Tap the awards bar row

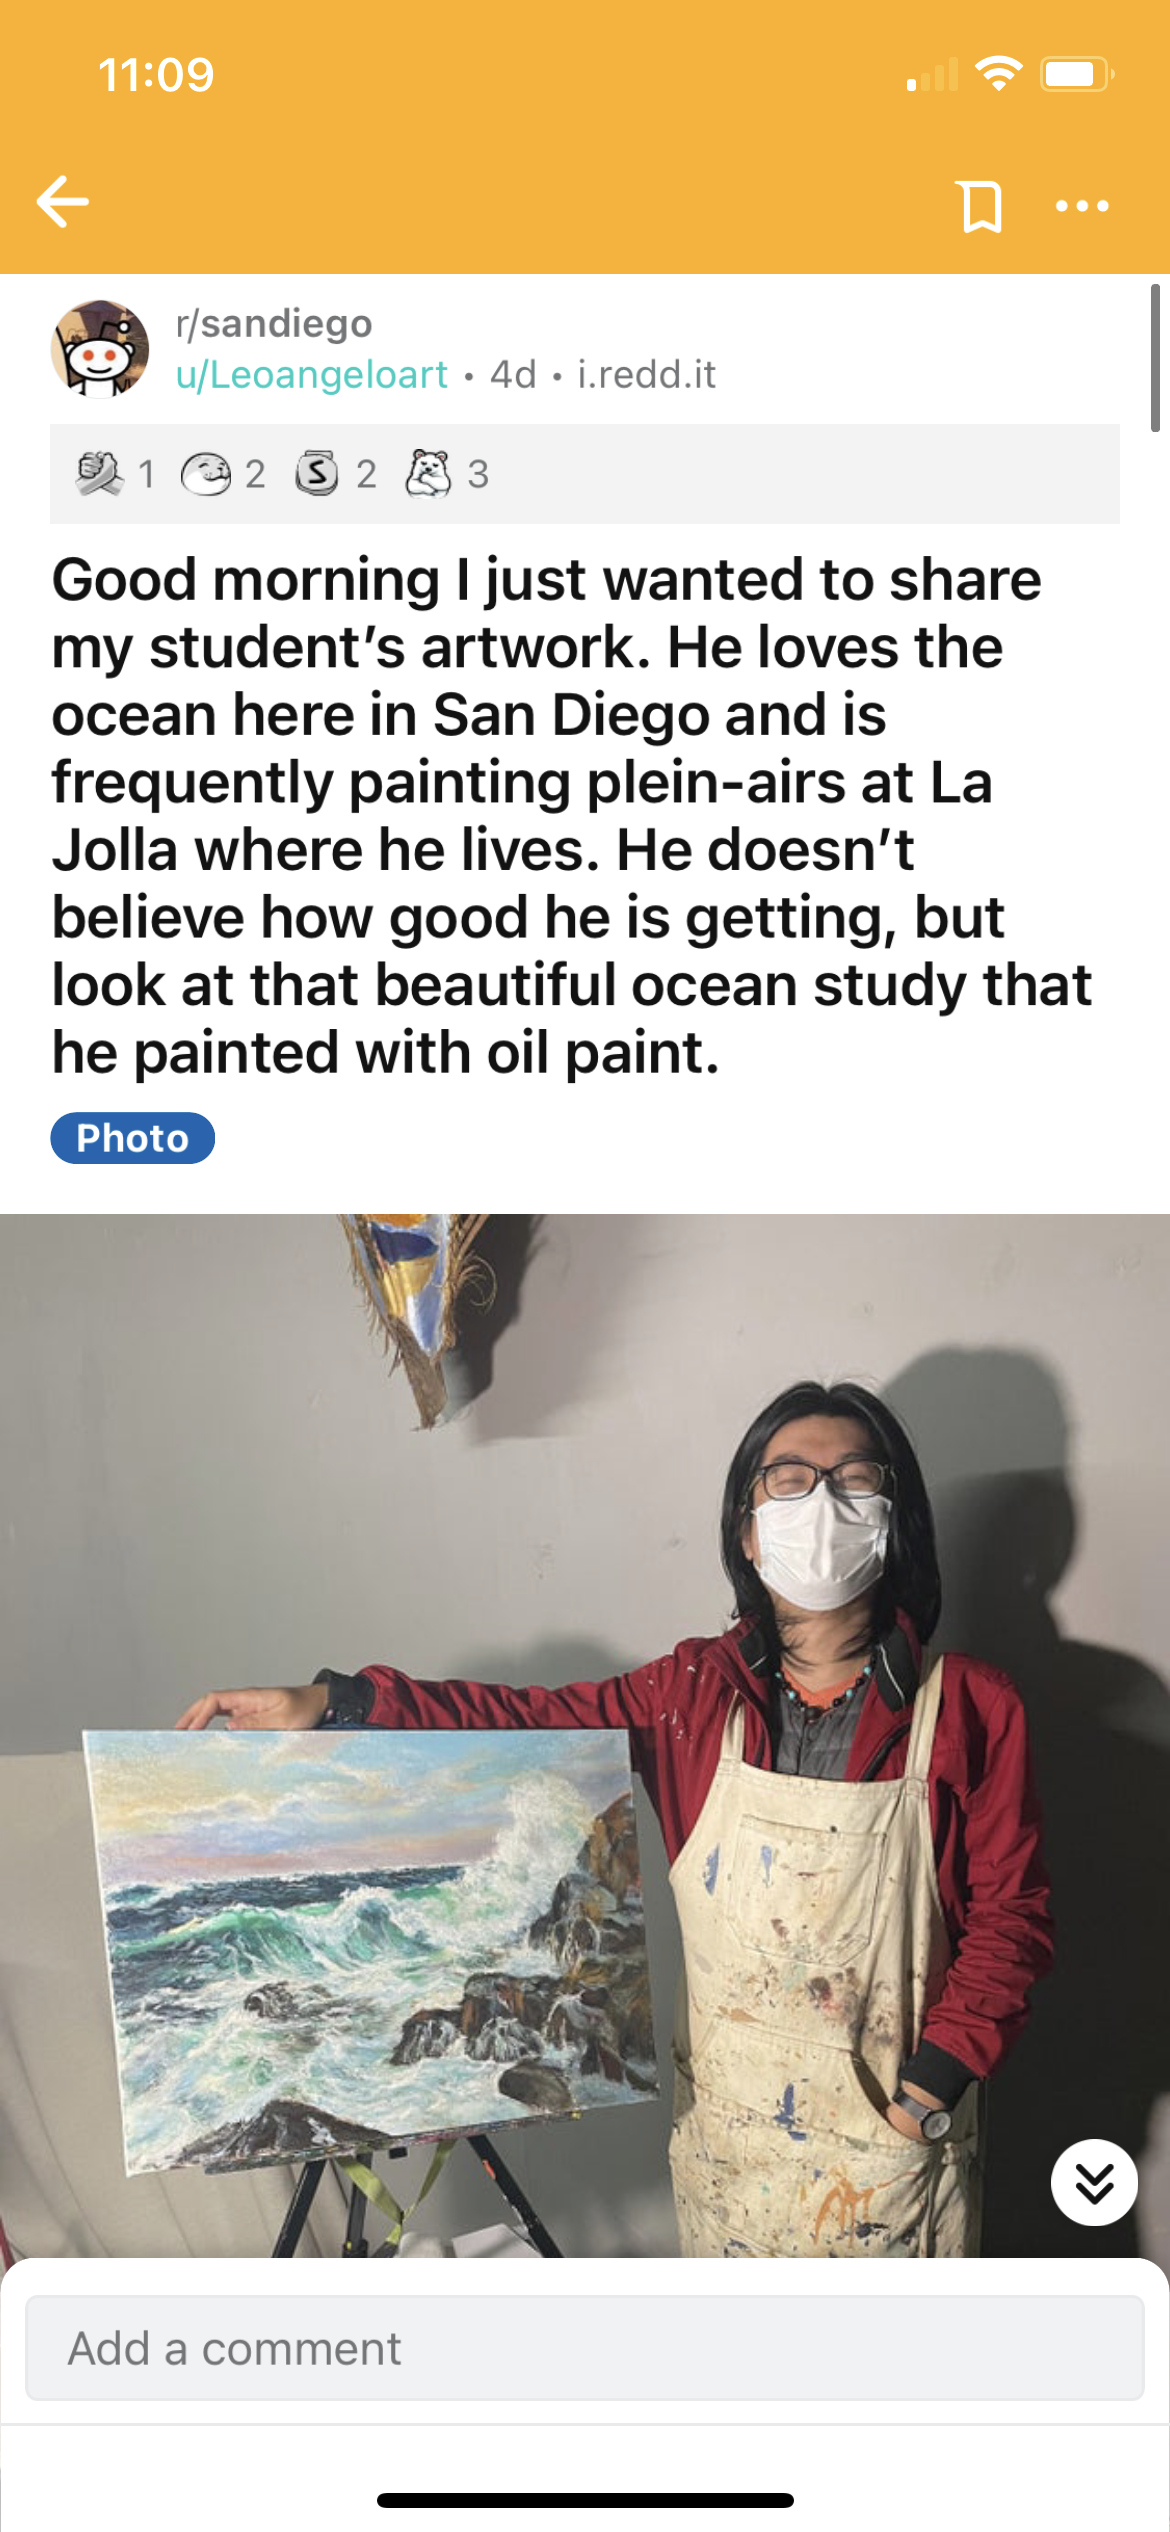point(585,474)
